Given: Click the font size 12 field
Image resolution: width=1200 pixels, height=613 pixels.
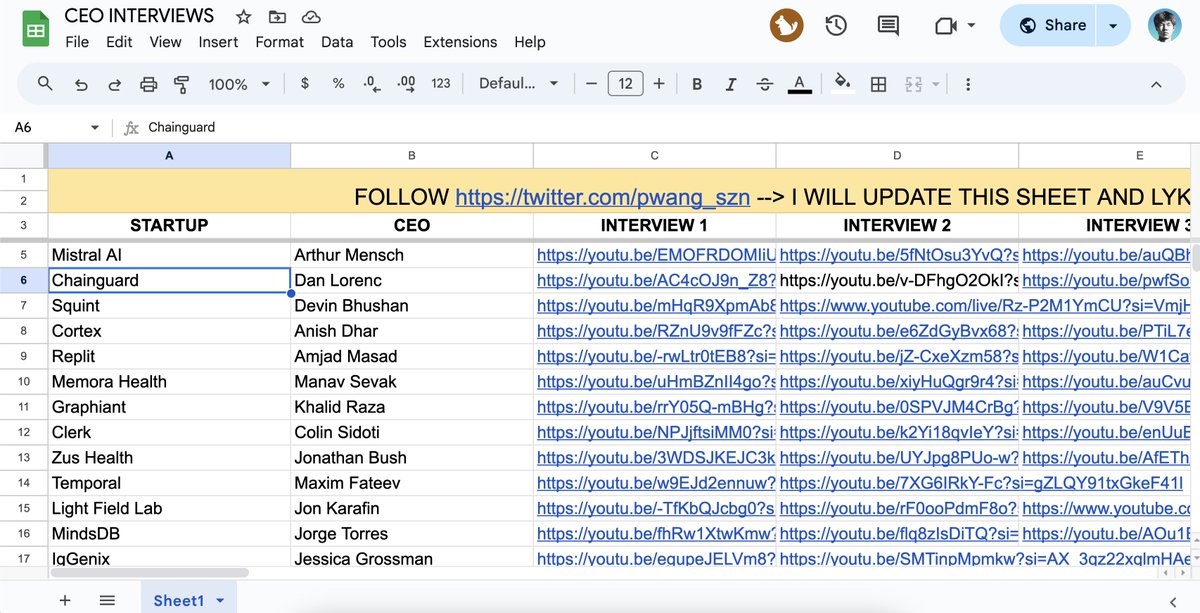Looking at the screenshot, I should pos(626,84).
